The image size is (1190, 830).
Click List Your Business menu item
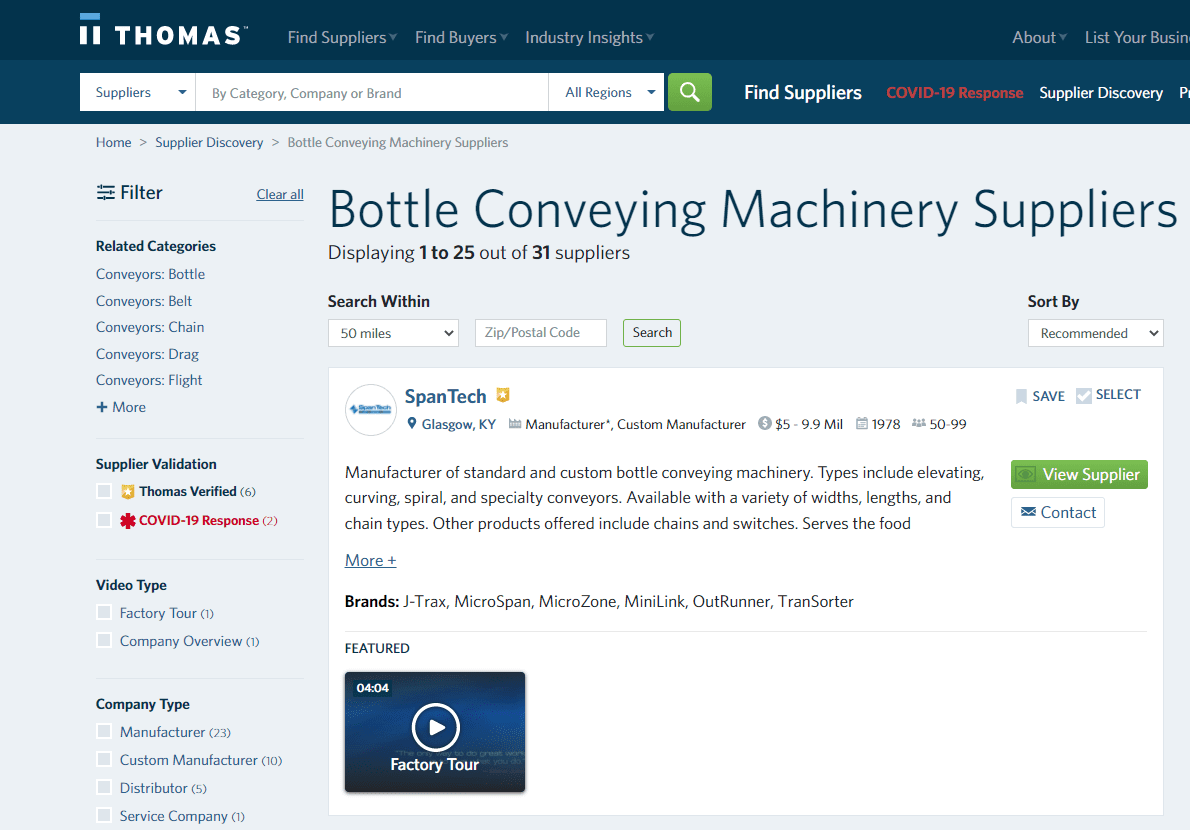point(1137,37)
